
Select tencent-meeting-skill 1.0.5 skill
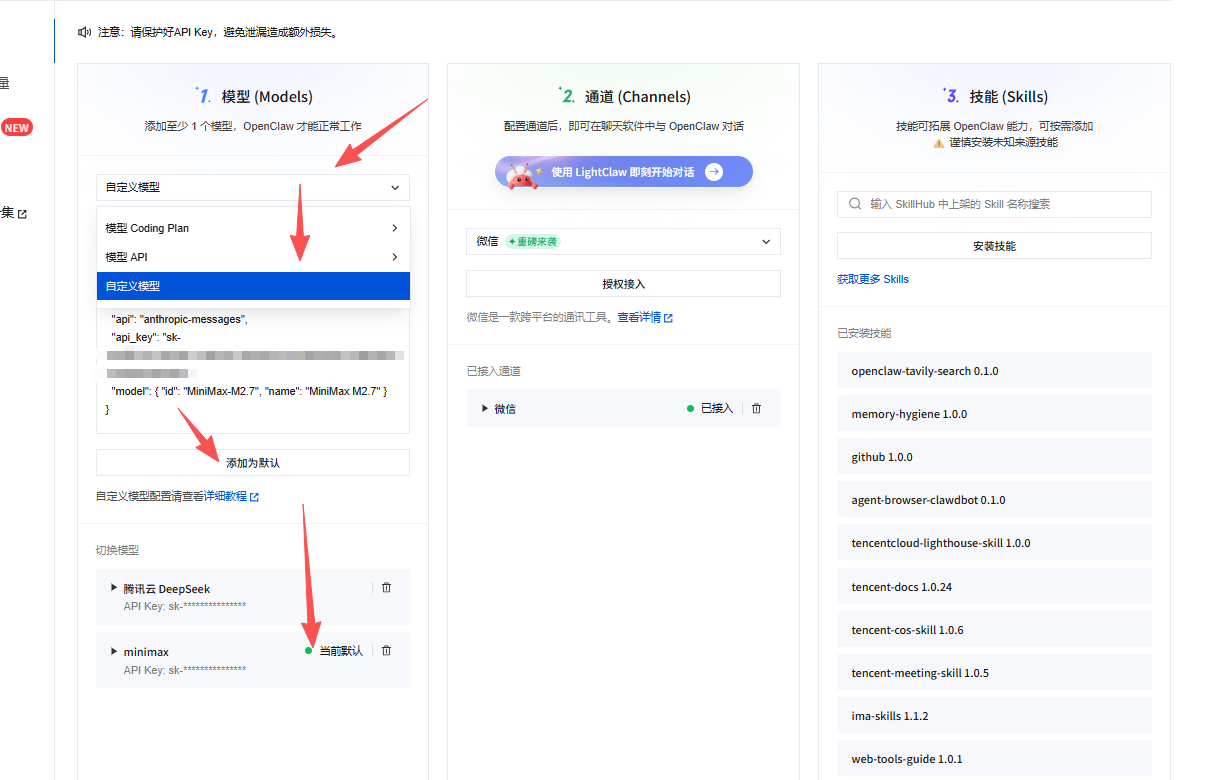994,673
